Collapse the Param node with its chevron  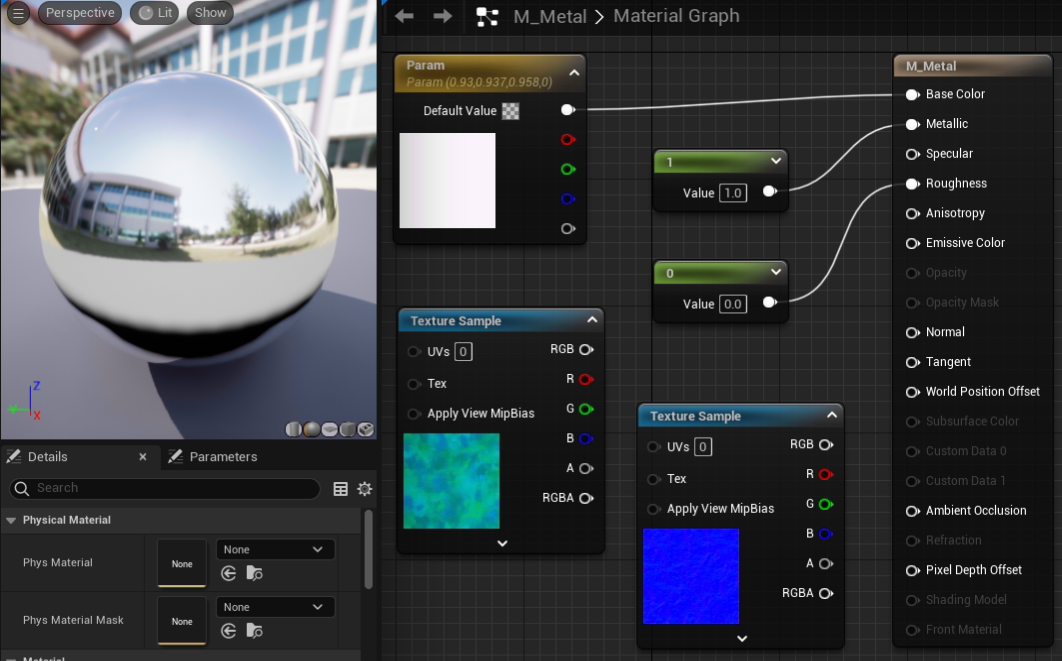pos(572,72)
